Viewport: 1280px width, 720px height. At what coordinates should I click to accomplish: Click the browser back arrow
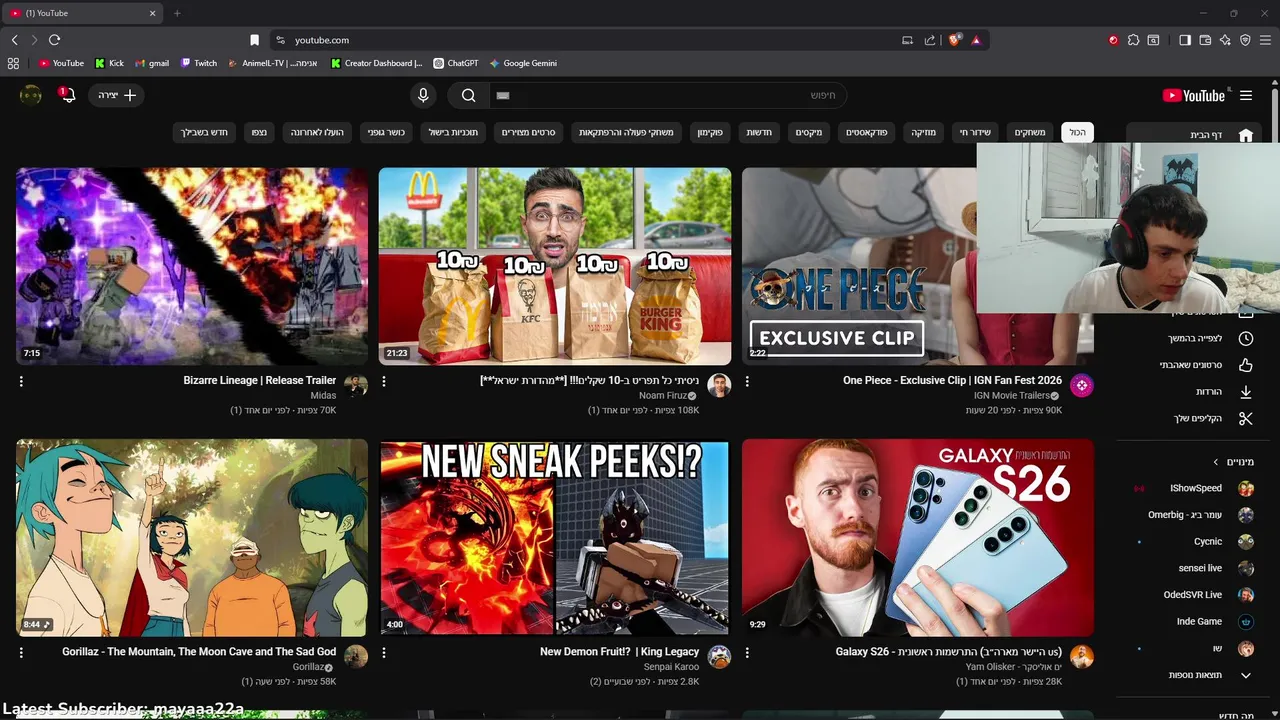click(14, 40)
